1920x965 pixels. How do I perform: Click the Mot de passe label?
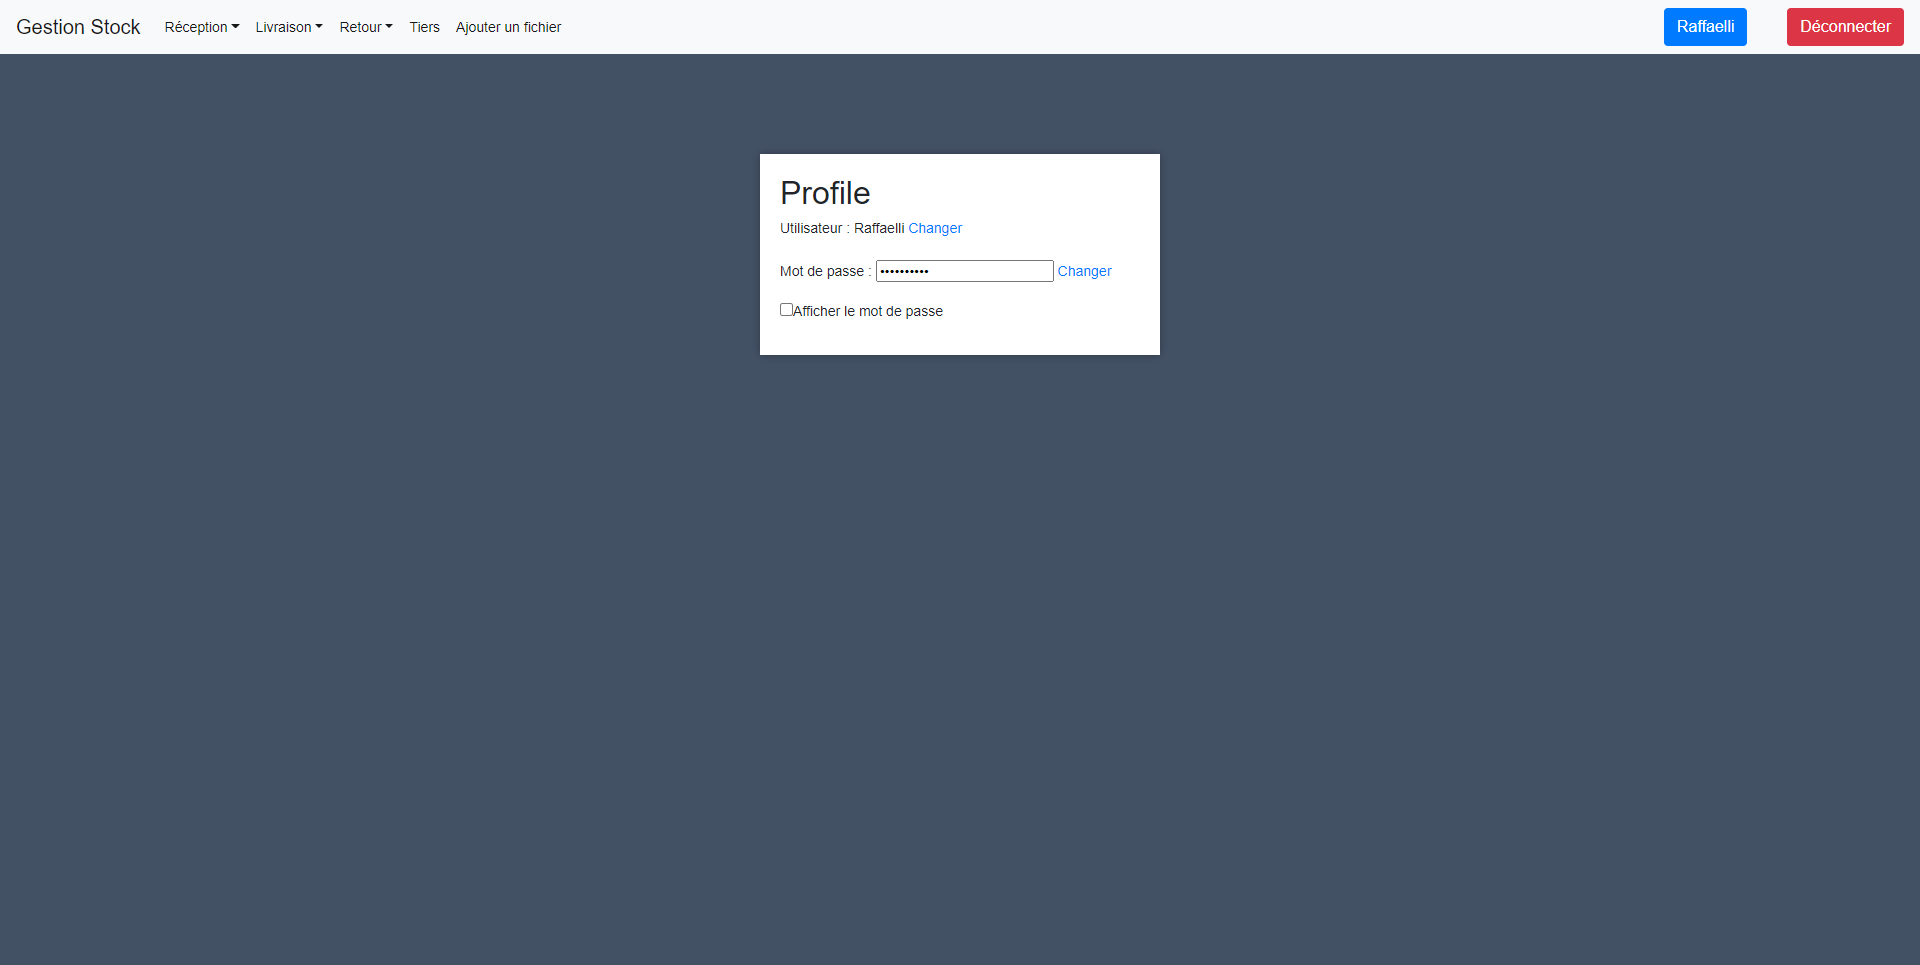coord(822,271)
